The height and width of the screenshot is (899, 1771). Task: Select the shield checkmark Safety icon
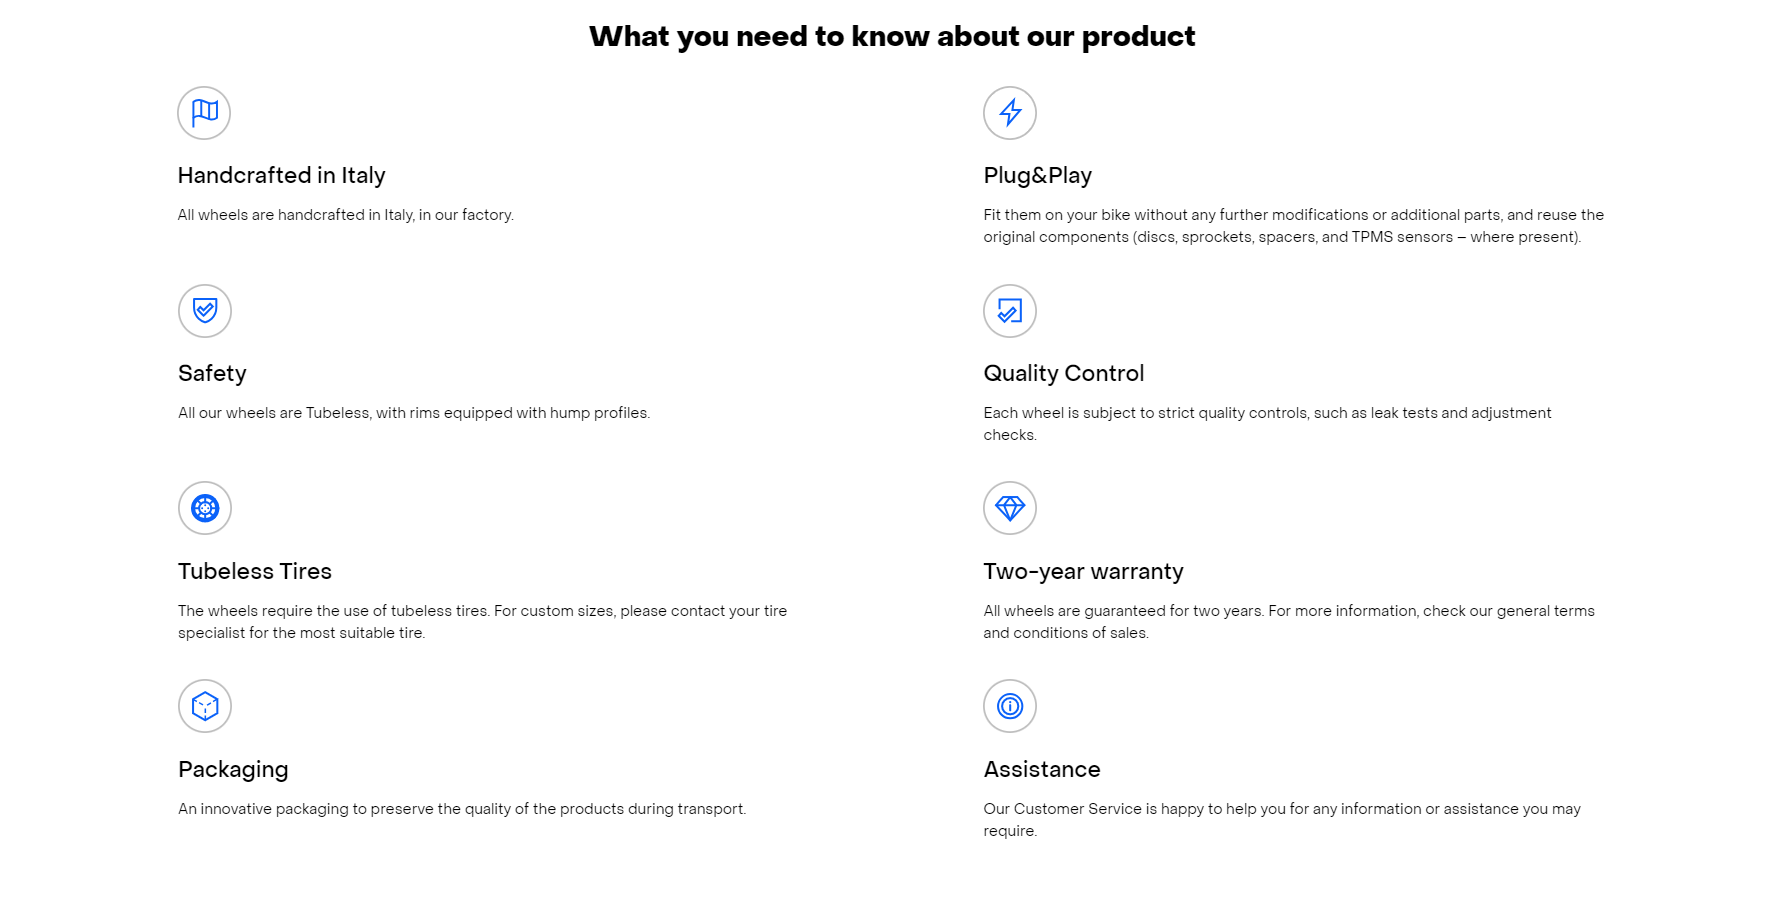coord(205,310)
